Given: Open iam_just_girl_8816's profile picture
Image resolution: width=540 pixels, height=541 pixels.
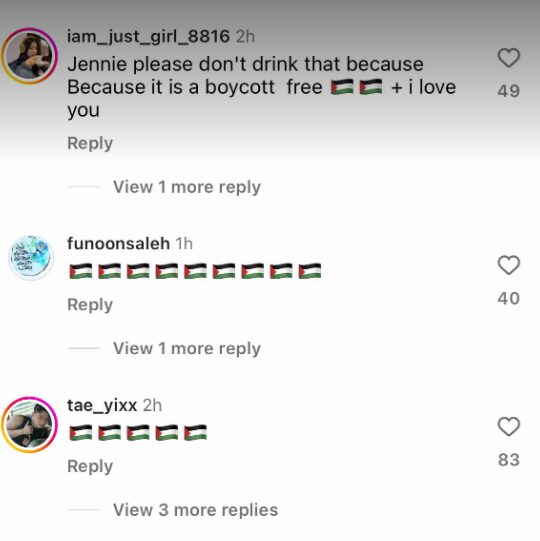Looking at the screenshot, I should pos(30,56).
